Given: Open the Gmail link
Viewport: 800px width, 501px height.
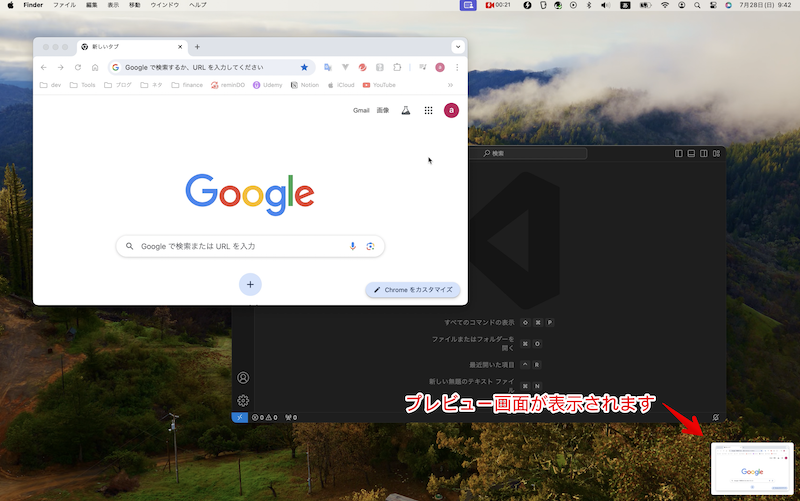Looking at the screenshot, I should click(361, 111).
